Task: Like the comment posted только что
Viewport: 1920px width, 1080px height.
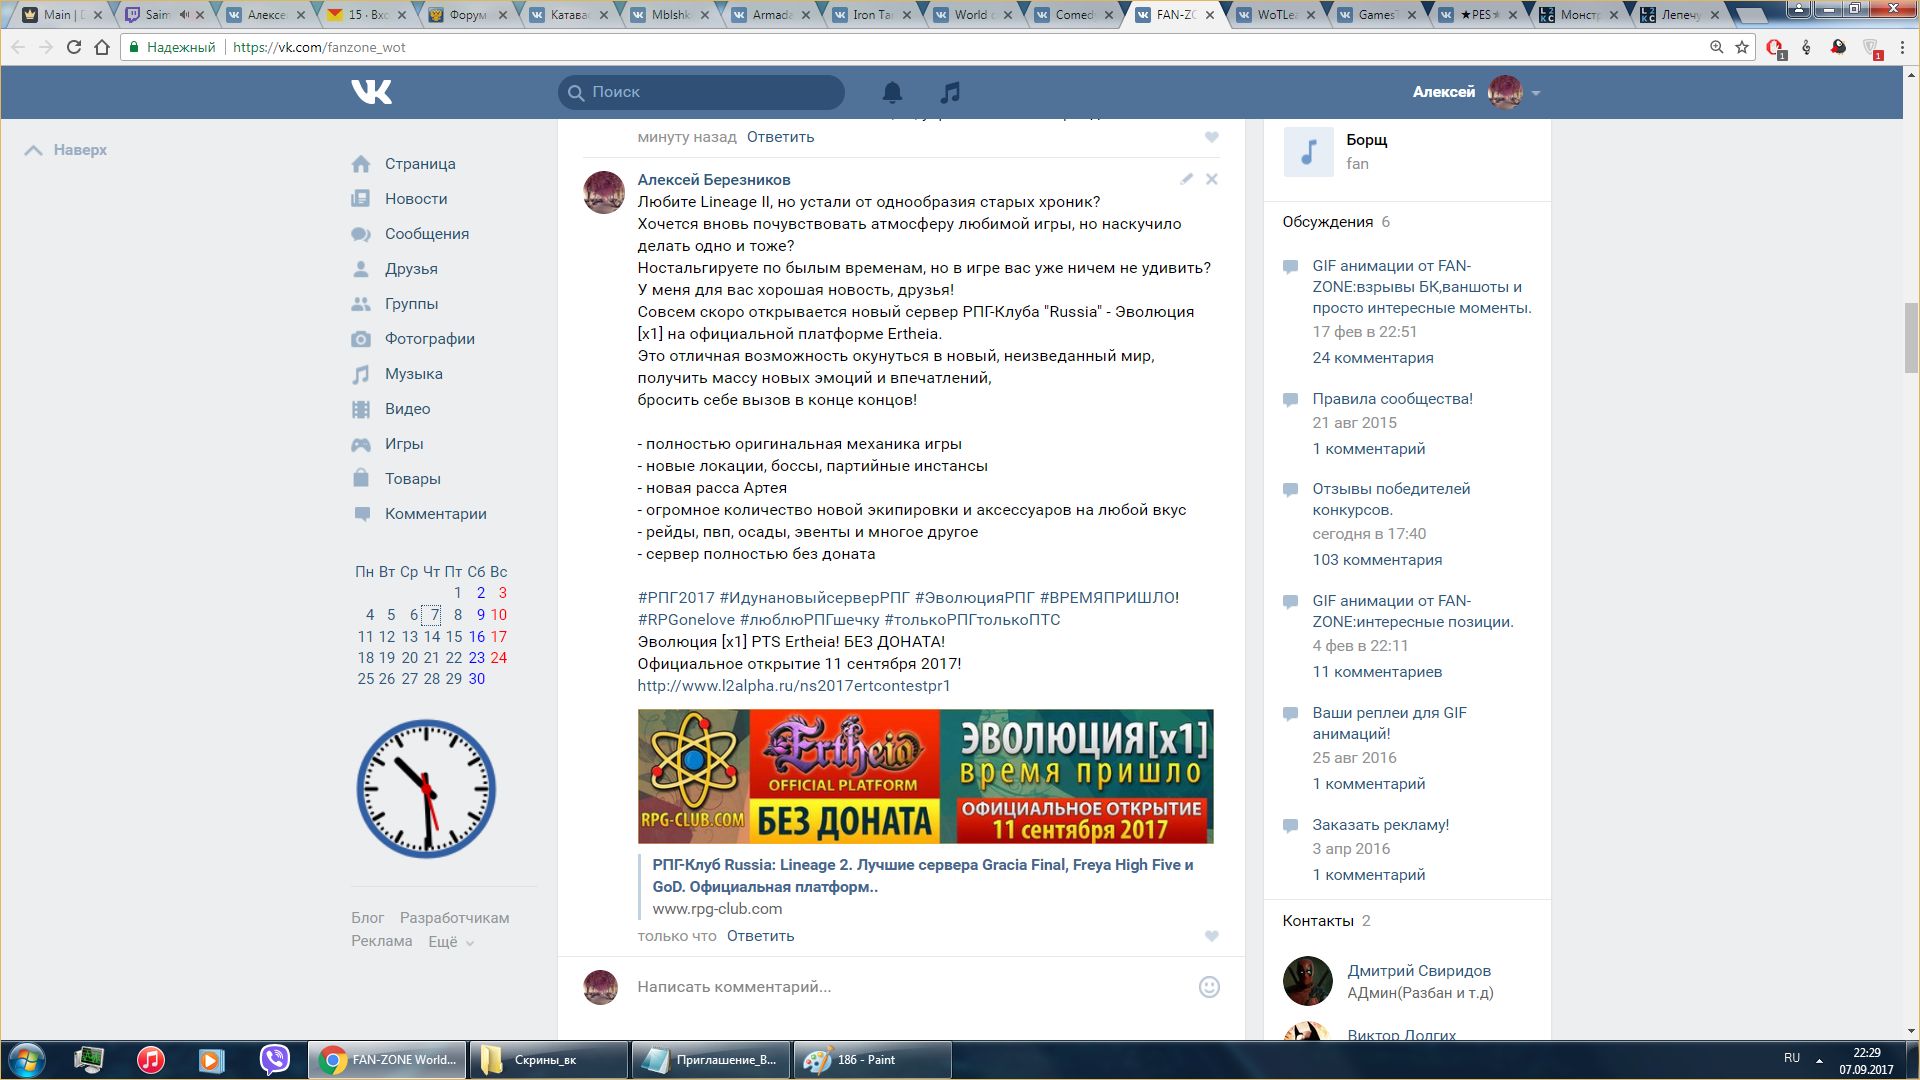Action: 1211,936
